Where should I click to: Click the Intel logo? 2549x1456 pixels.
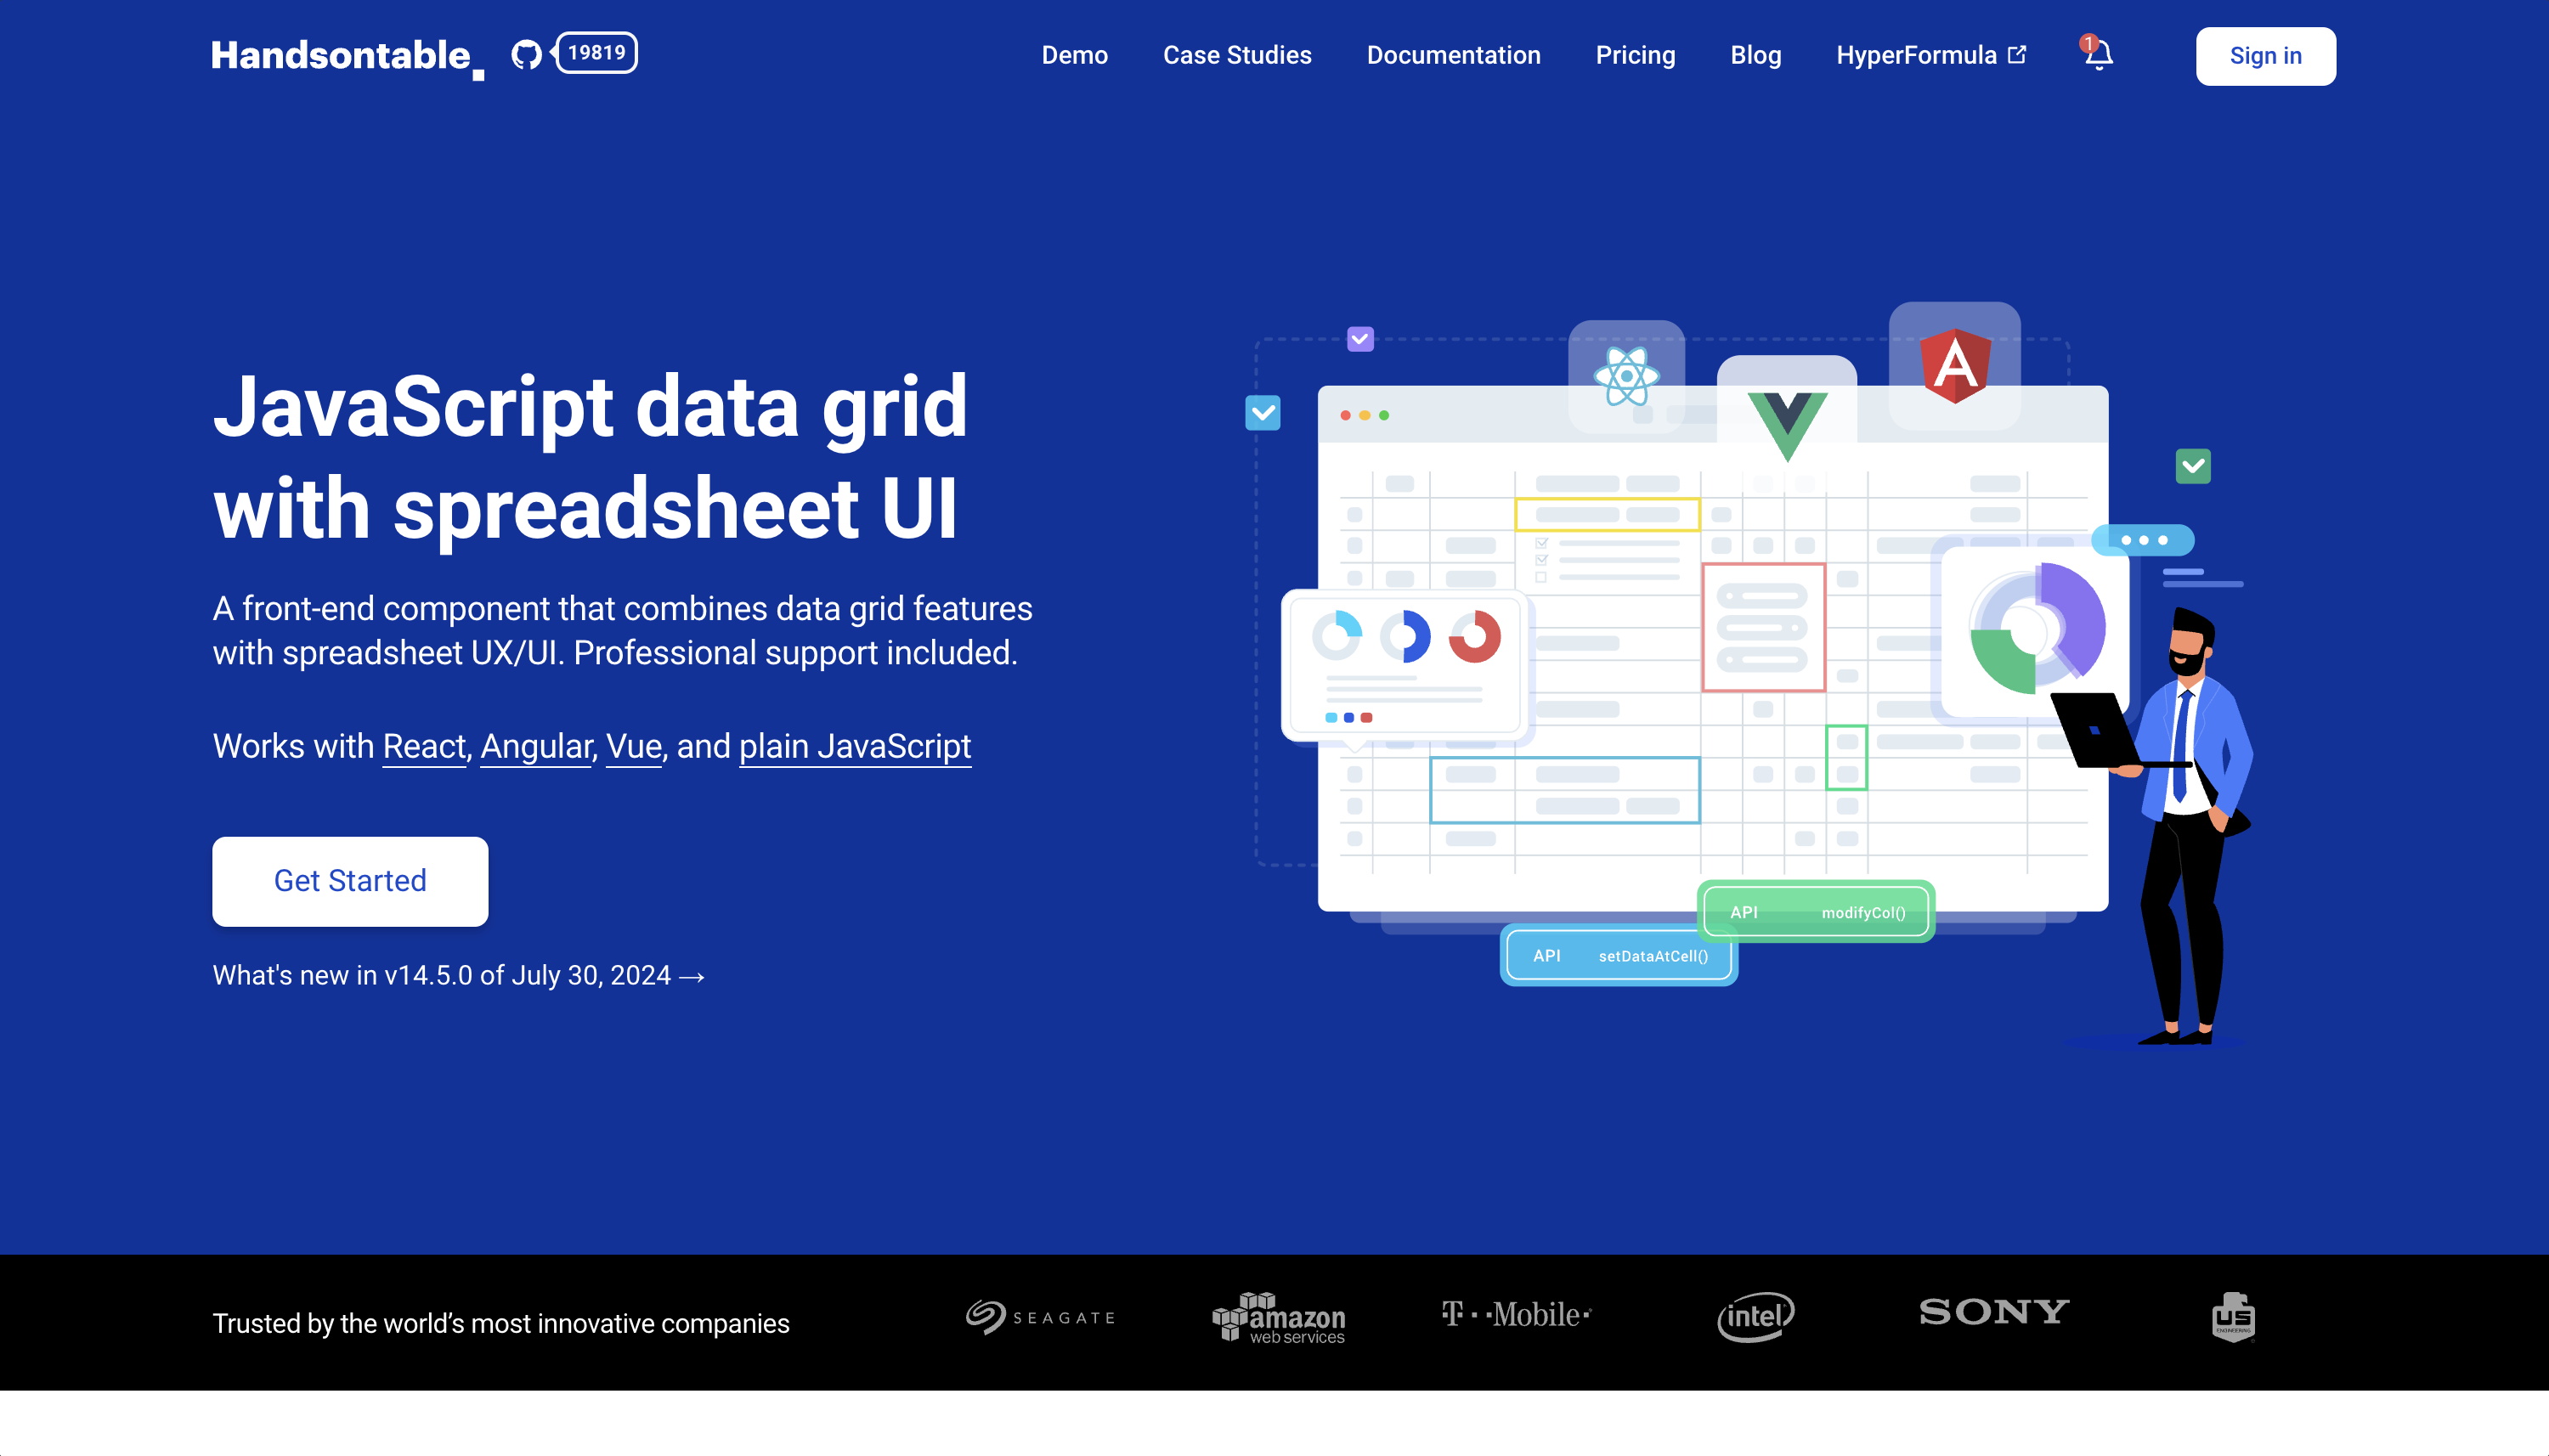pyautogui.click(x=1756, y=1316)
